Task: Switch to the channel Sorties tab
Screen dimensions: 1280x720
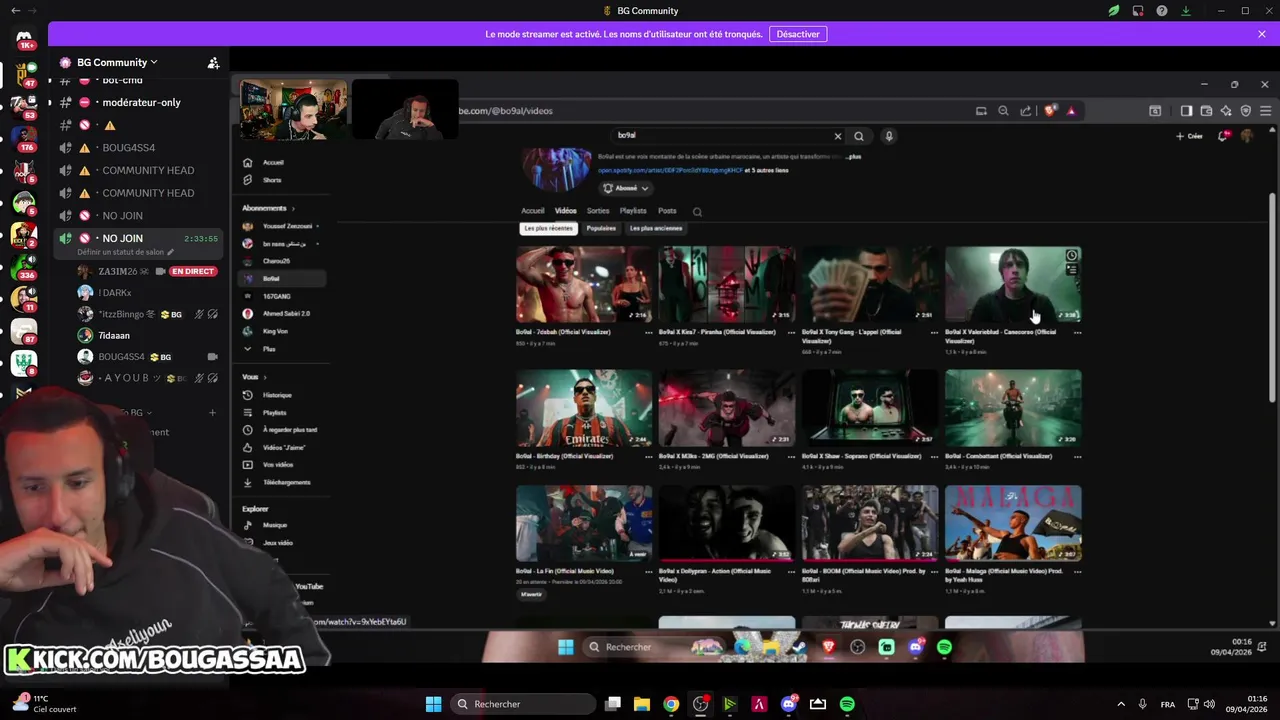Action: pos(598,211)
